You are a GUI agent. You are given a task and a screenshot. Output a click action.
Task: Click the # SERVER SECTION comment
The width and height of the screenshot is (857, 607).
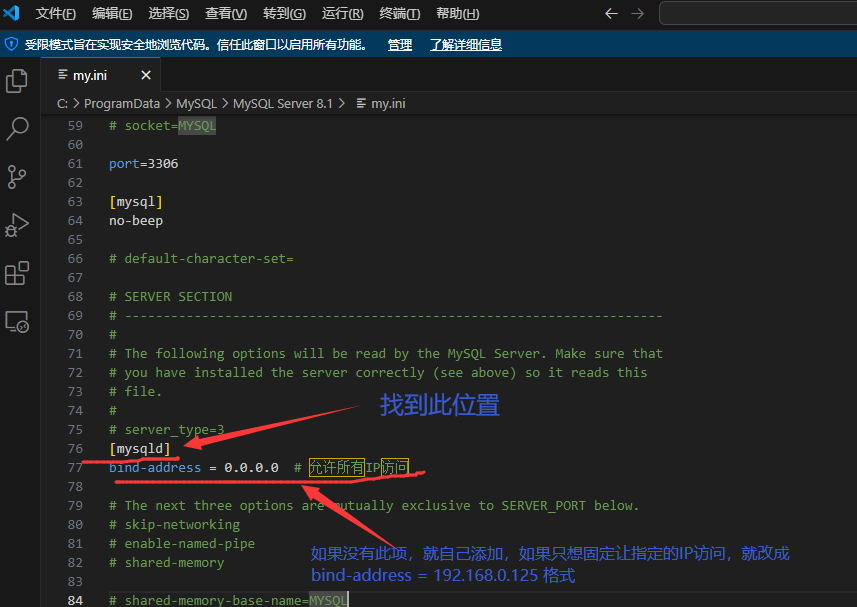pyautogui.click(x=171, y=297)
